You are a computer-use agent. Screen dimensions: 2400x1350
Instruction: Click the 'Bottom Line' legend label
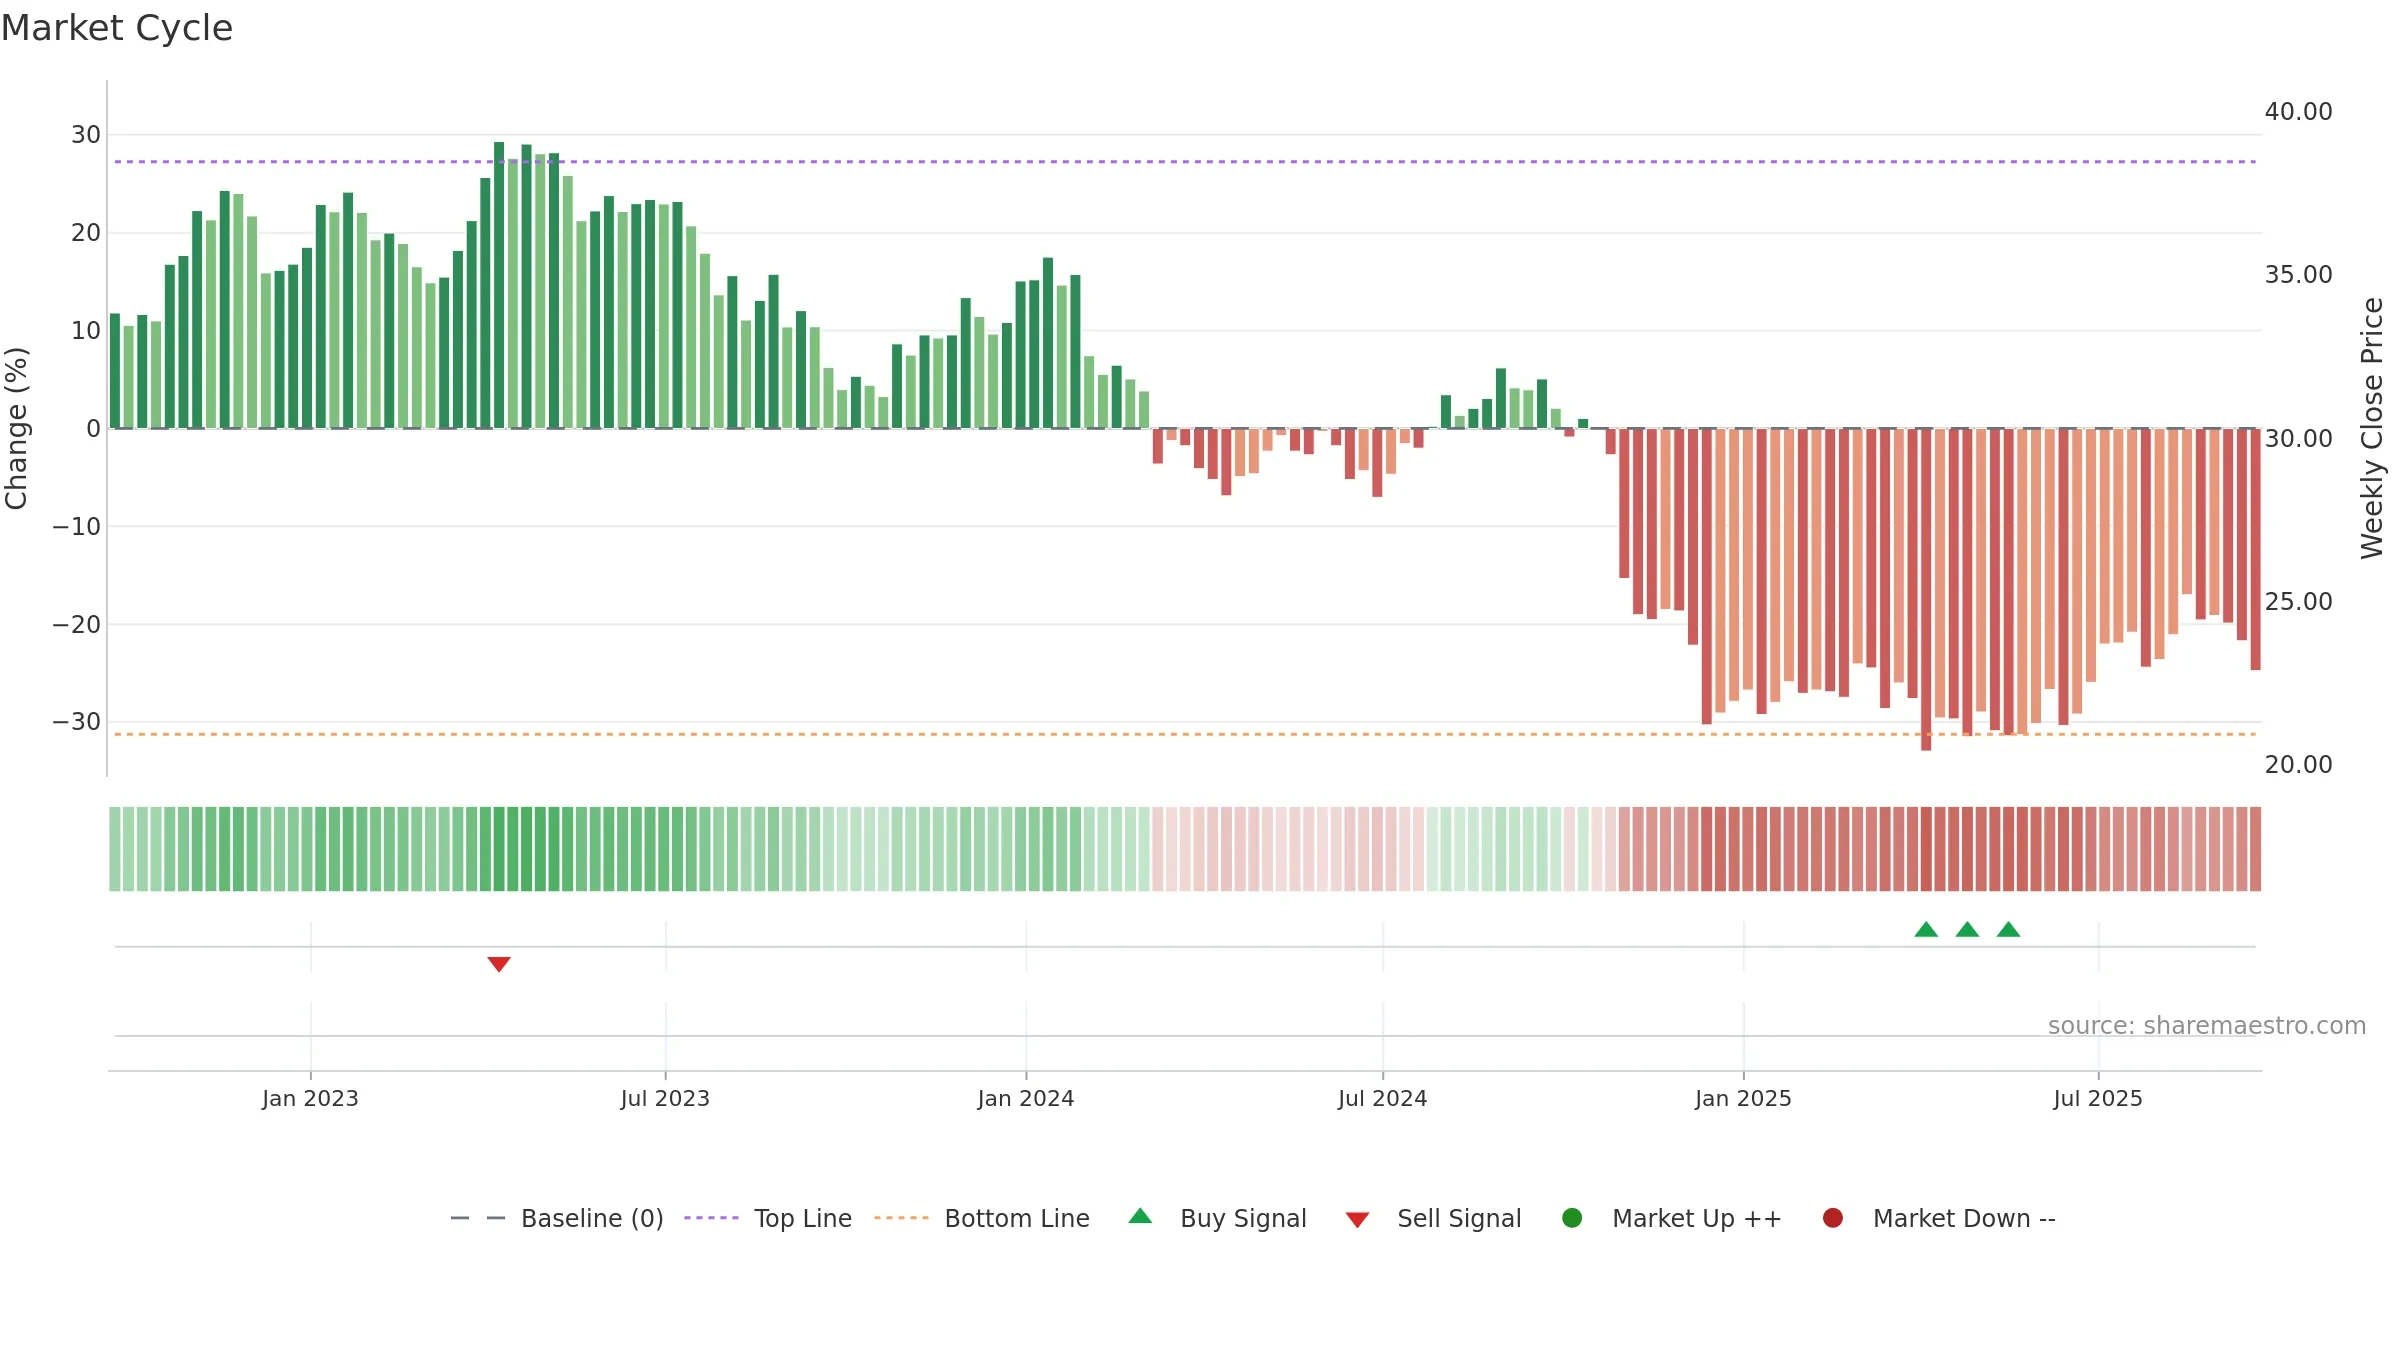coord(1017,1219)
